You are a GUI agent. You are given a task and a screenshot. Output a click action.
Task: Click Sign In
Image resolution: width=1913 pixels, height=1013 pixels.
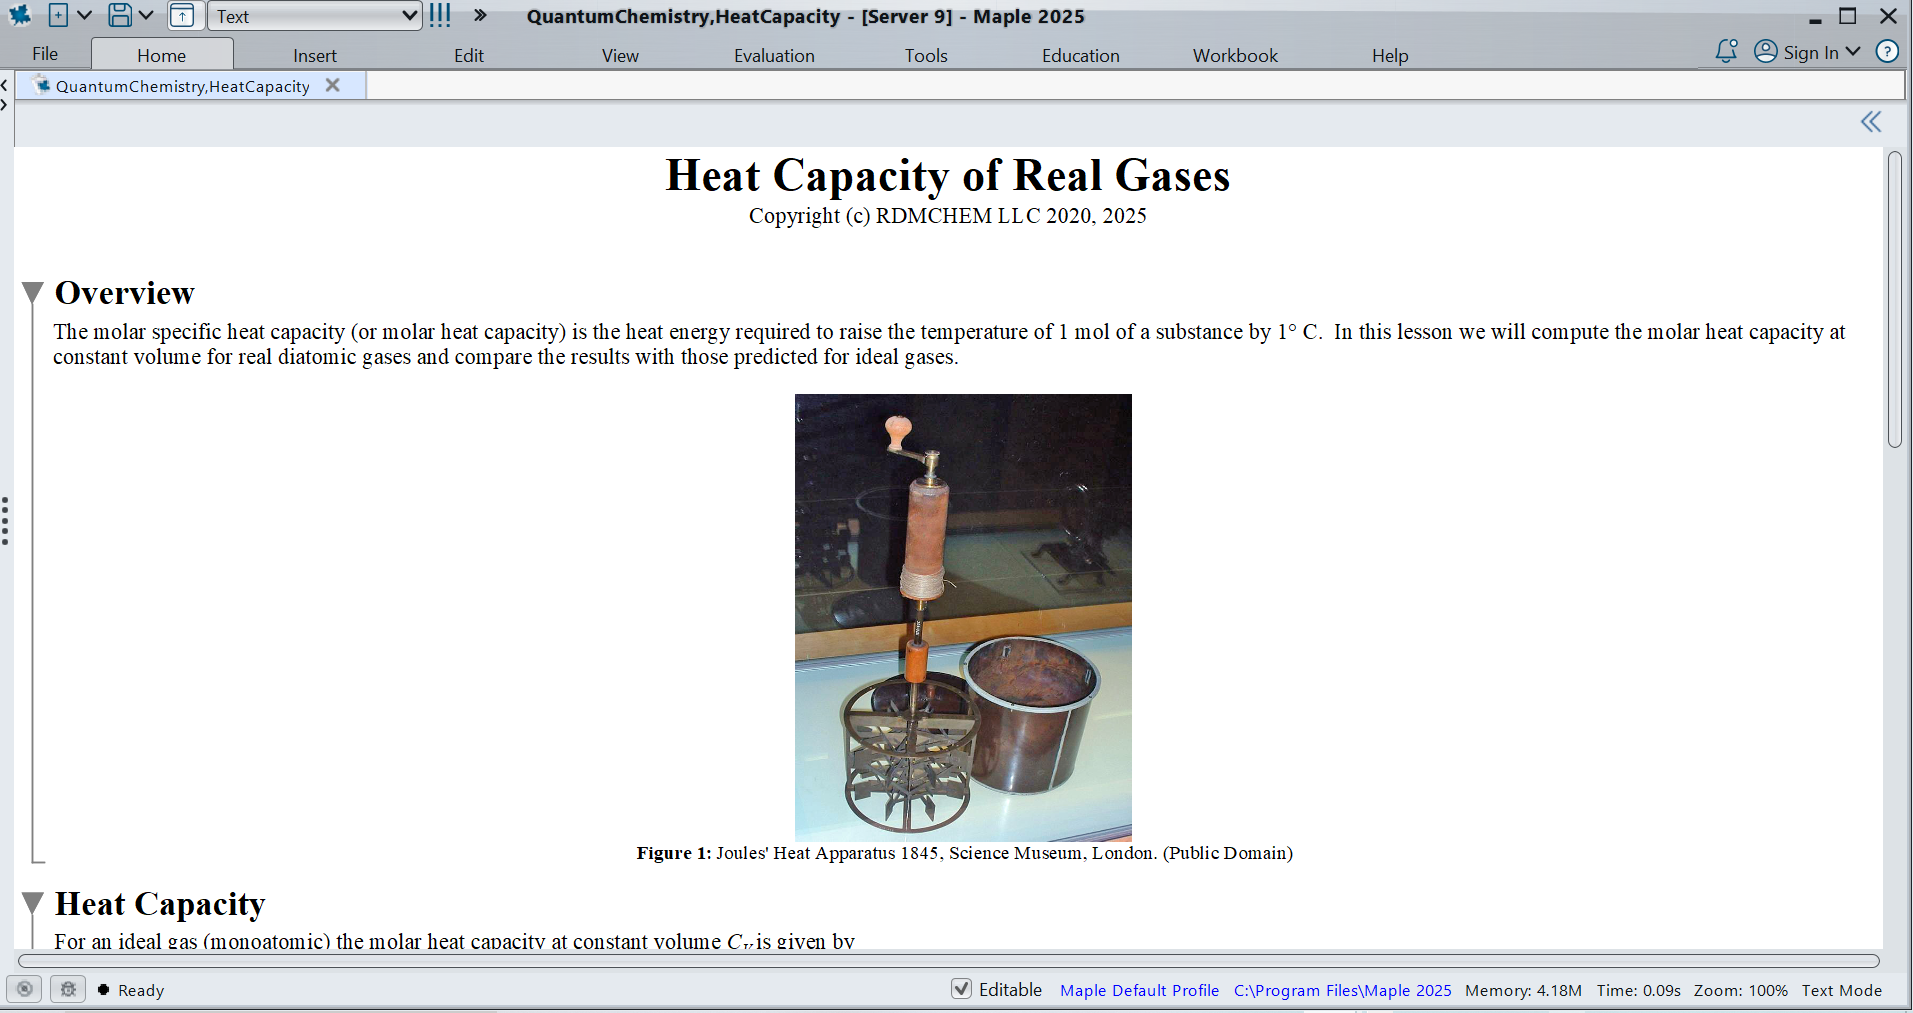coord(1812,51)
